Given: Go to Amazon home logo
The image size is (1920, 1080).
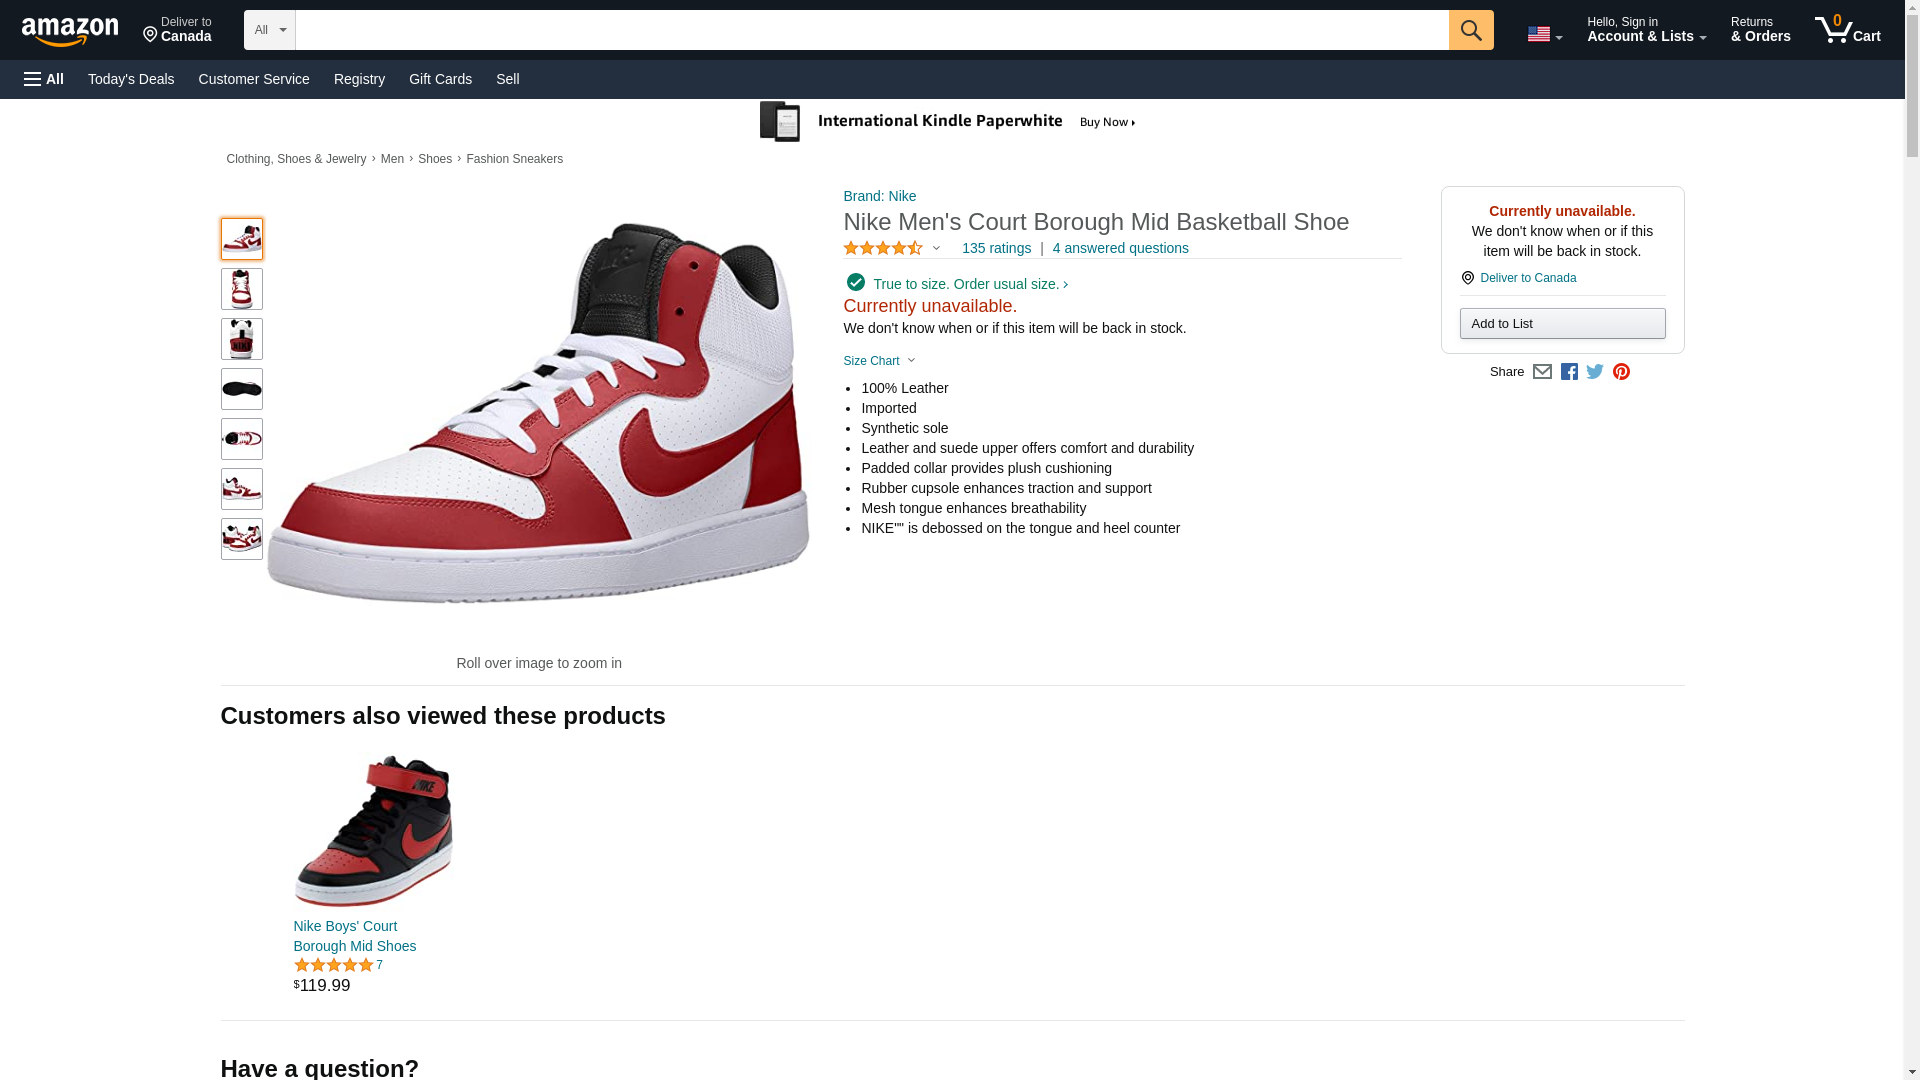Looking at the screenshot, I should (x=70, y=31).
